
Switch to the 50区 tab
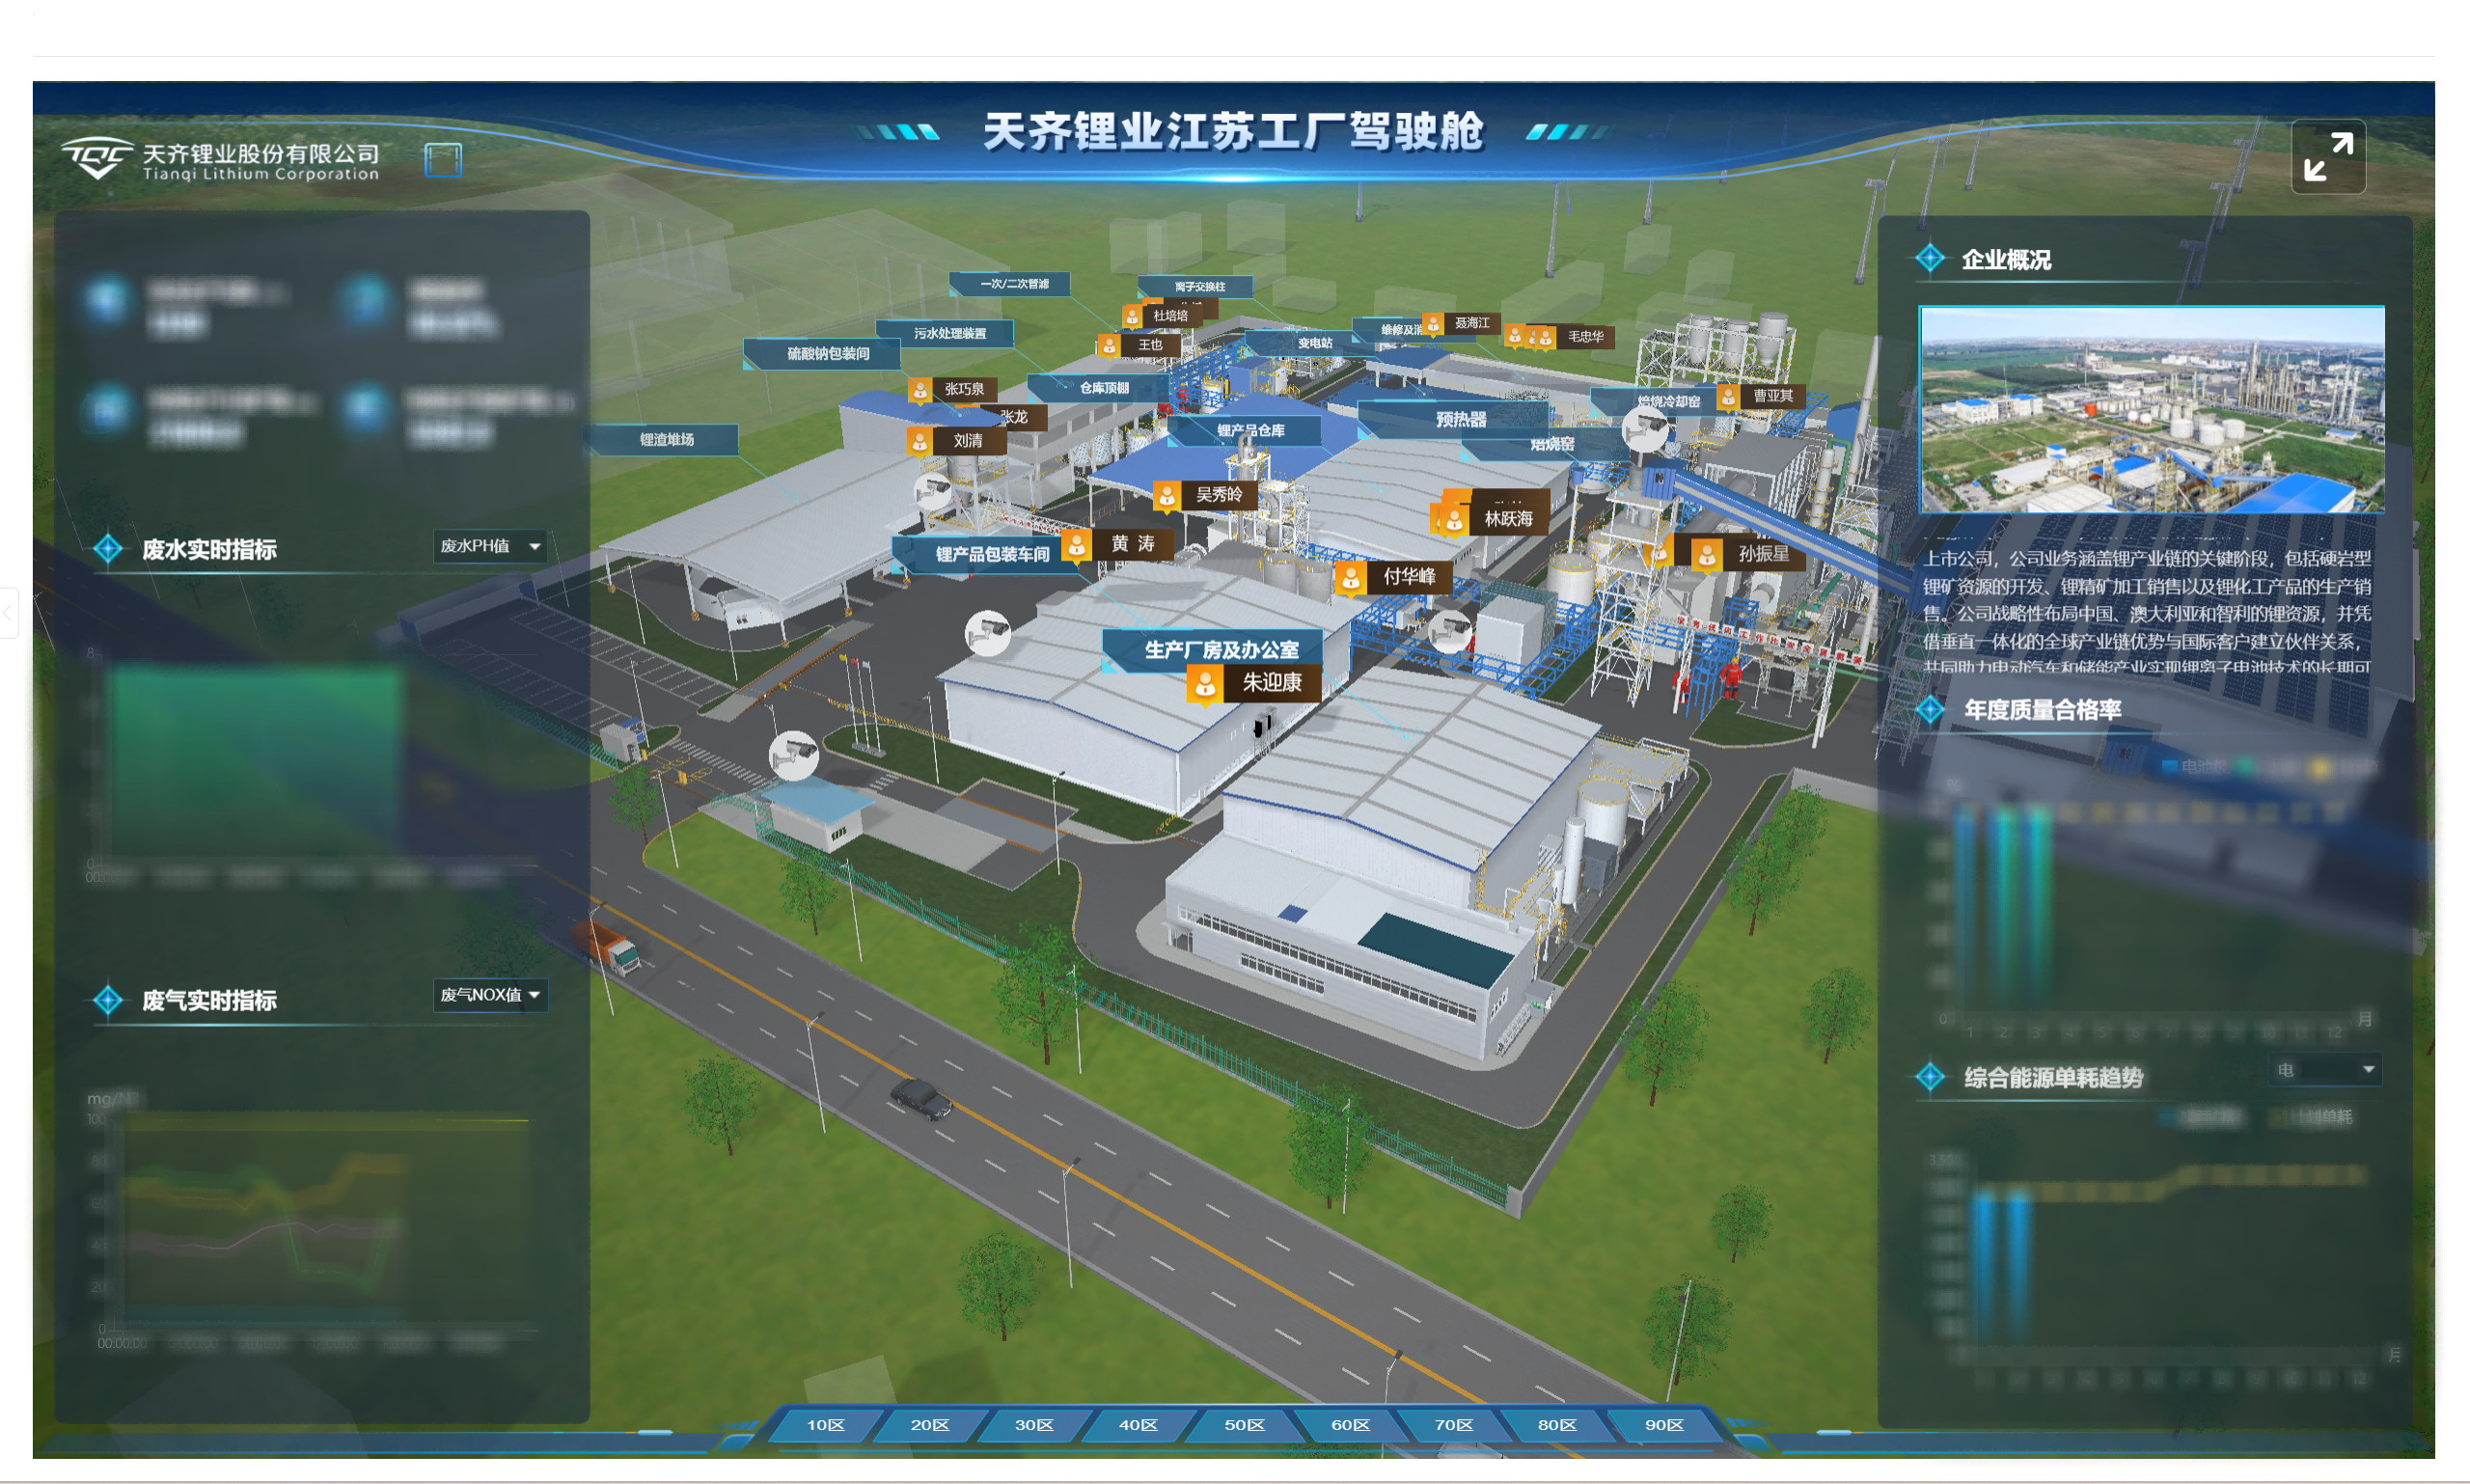click(x=1244, y=1425)
